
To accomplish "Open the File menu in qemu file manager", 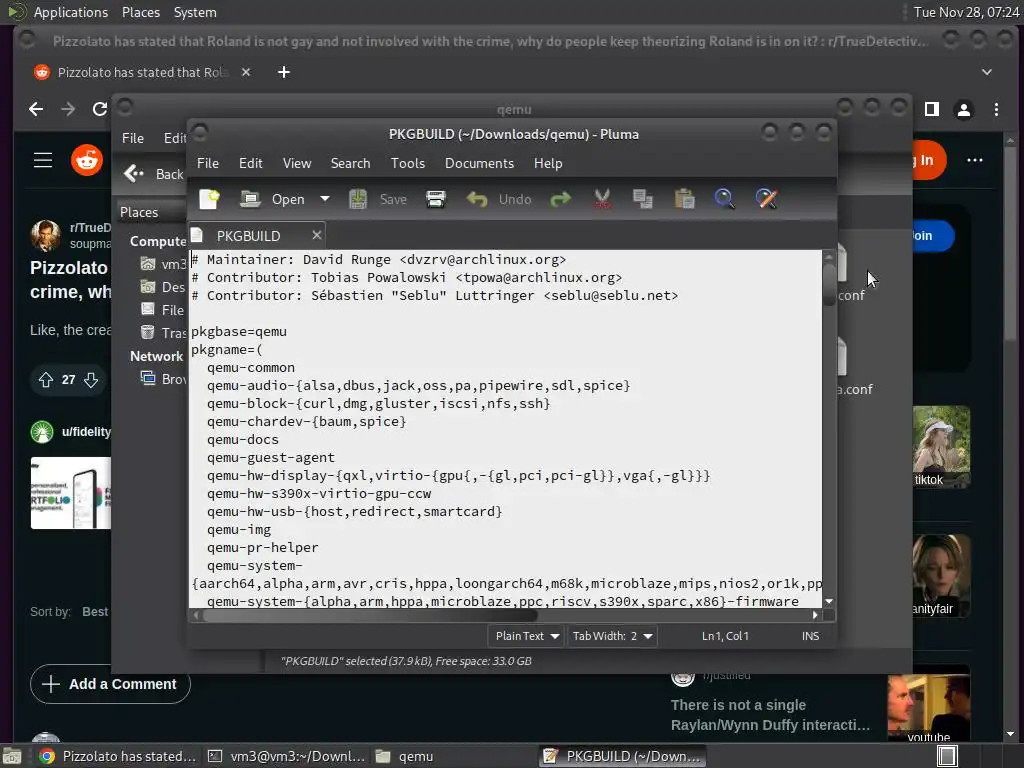I will 133,138.
